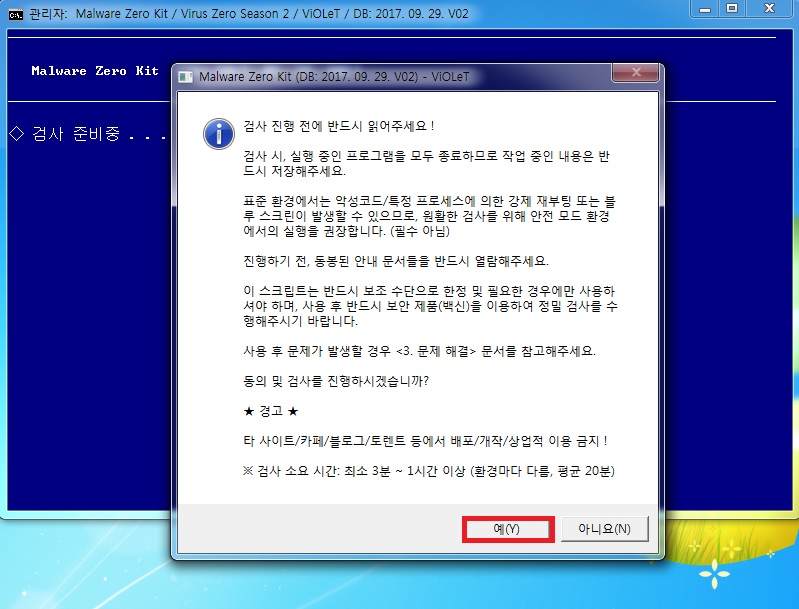The width and height of the screenshot is (799, 609).
Task: Click the dialog title 'Malware Zero Kit (DB: 2017. 09. 29. V02)'
Action: tap(308, 77)
